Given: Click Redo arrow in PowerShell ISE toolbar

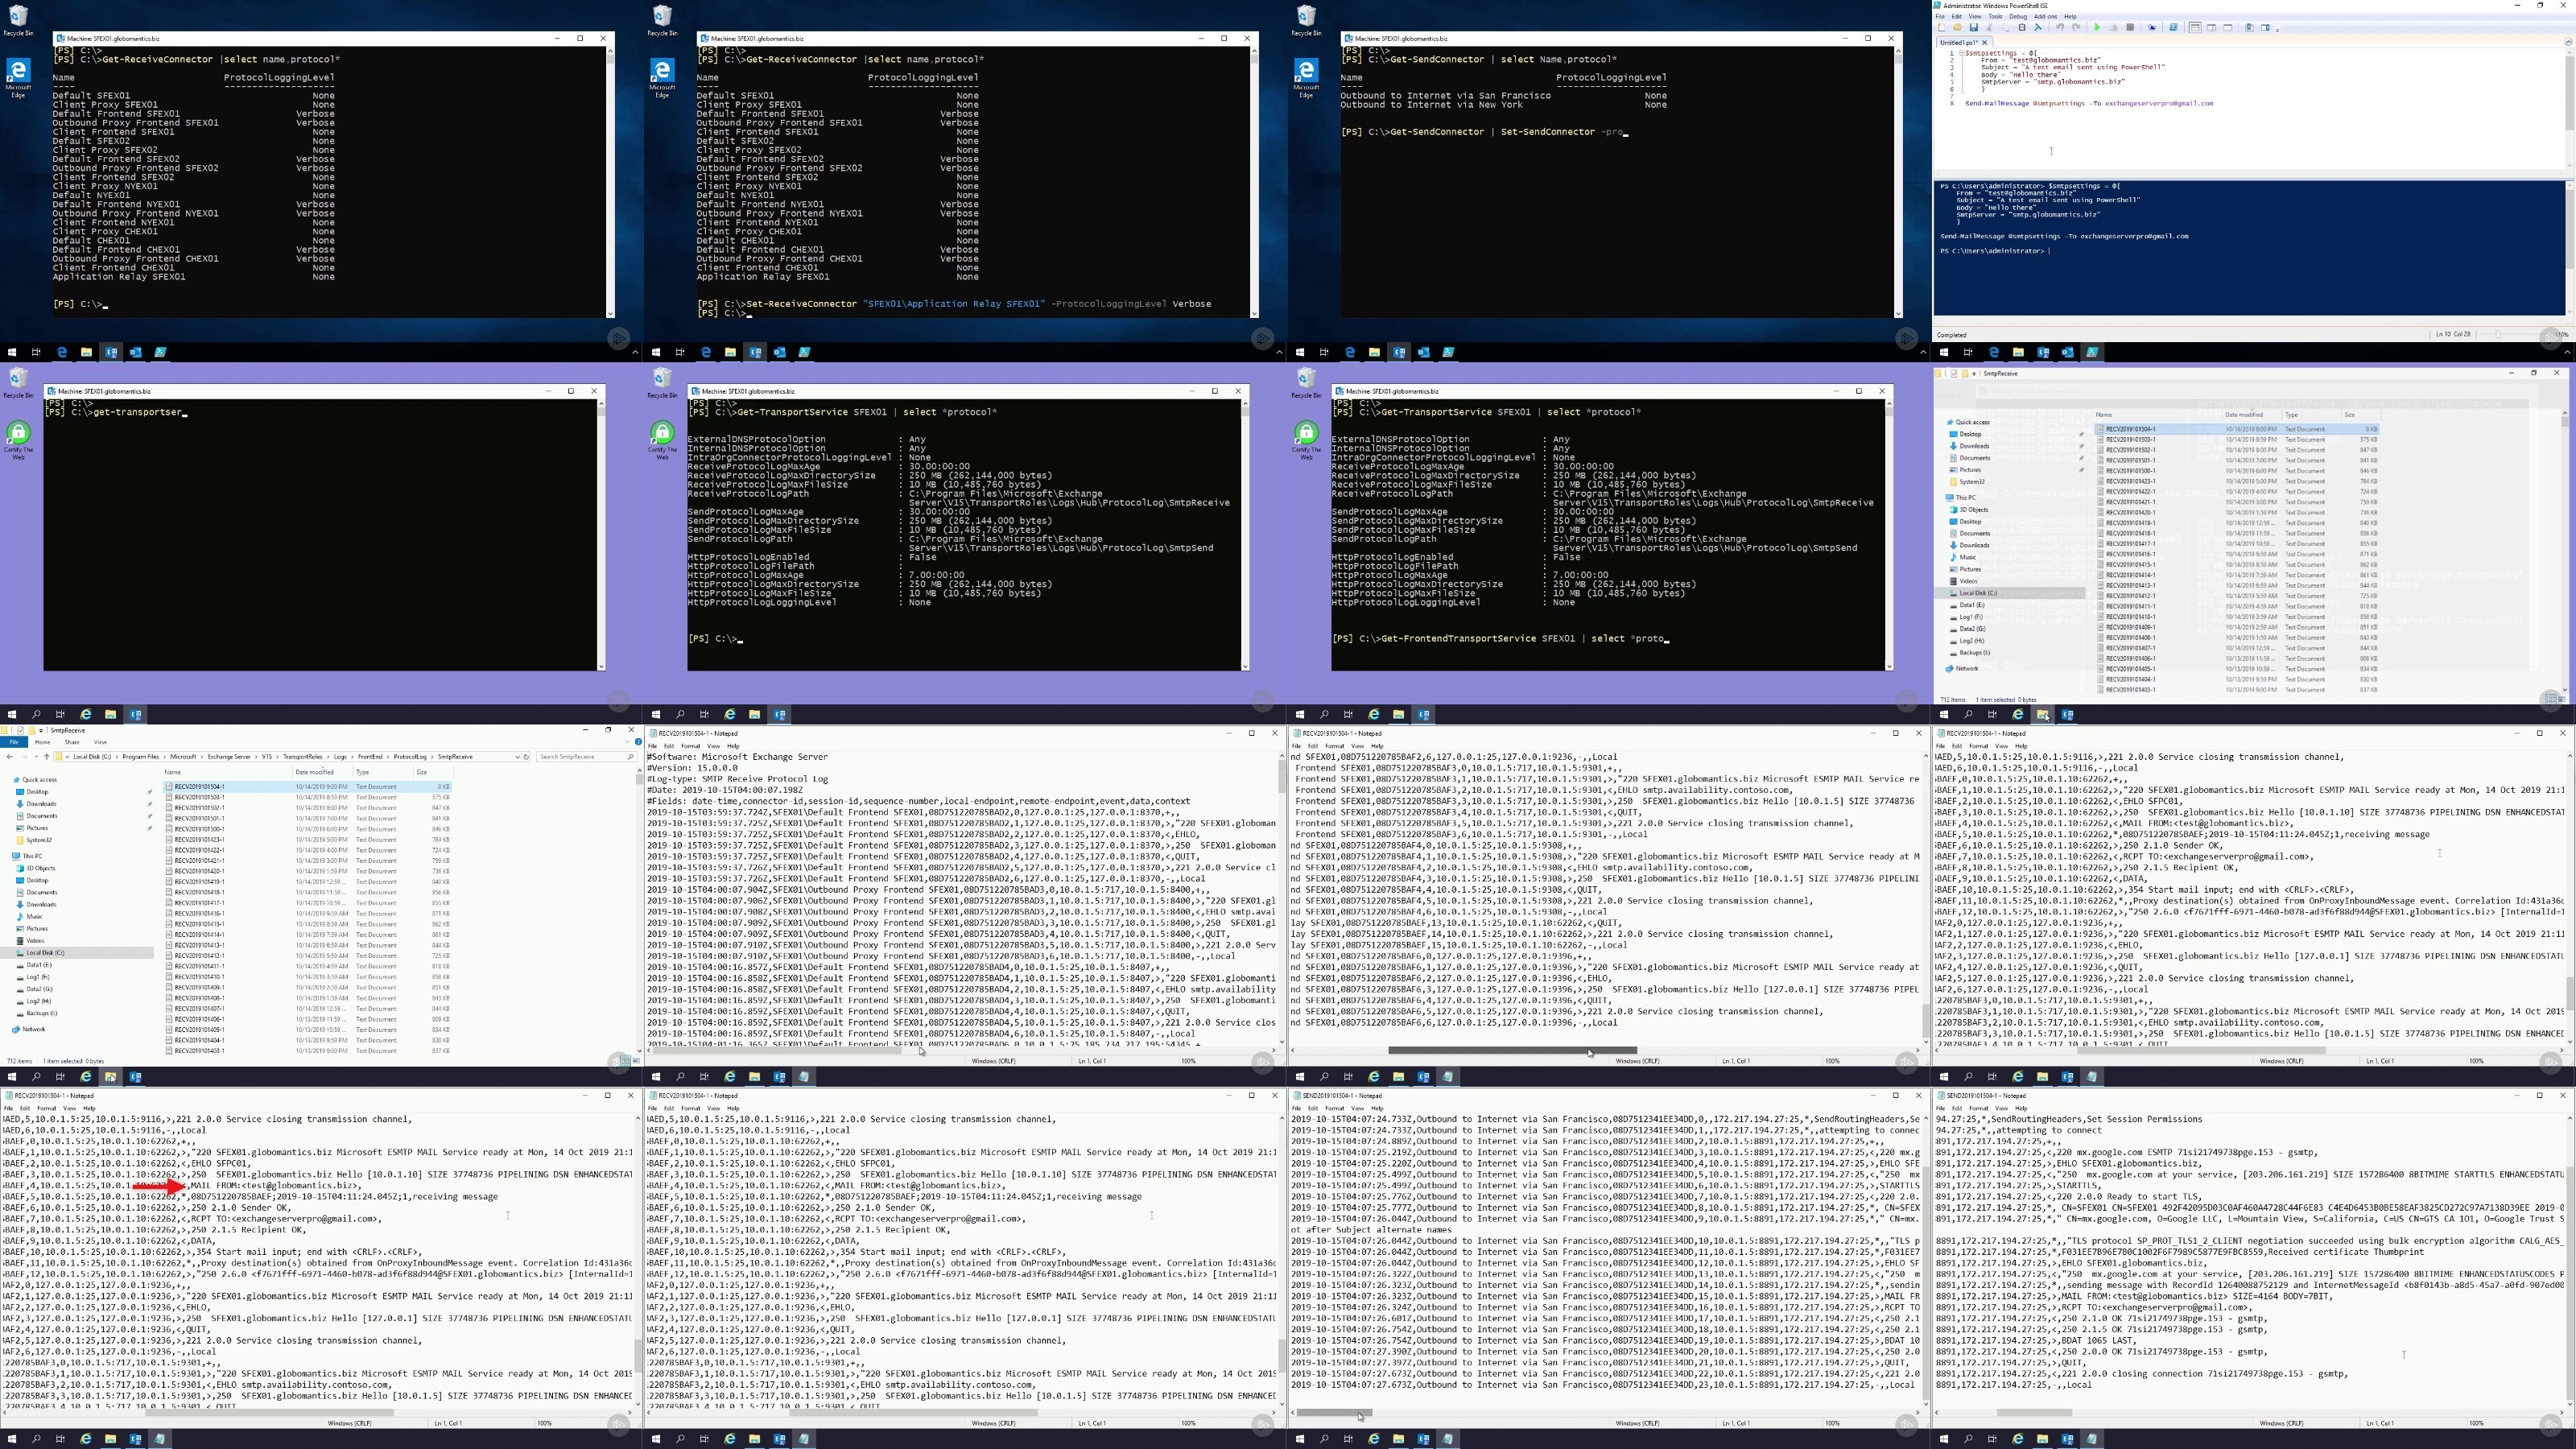Looking at the screenshot, I should (2076, 27).
